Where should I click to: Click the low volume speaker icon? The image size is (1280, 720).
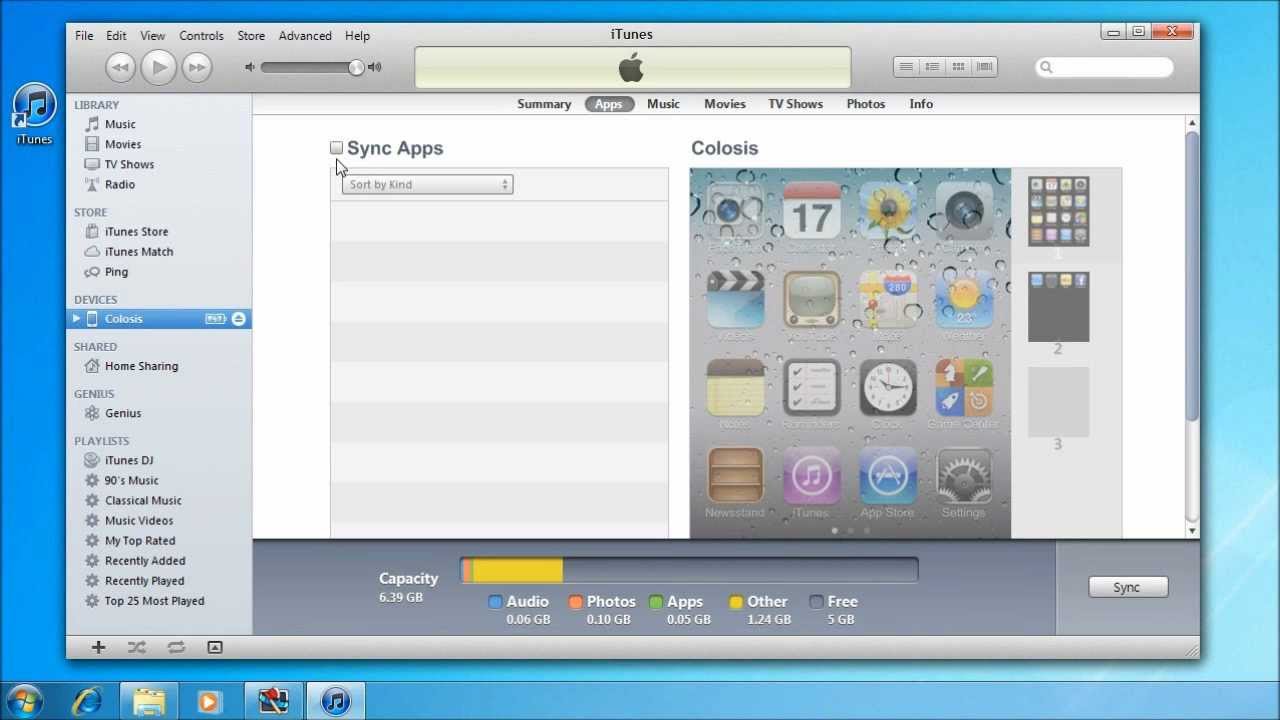tap(250, 67)
